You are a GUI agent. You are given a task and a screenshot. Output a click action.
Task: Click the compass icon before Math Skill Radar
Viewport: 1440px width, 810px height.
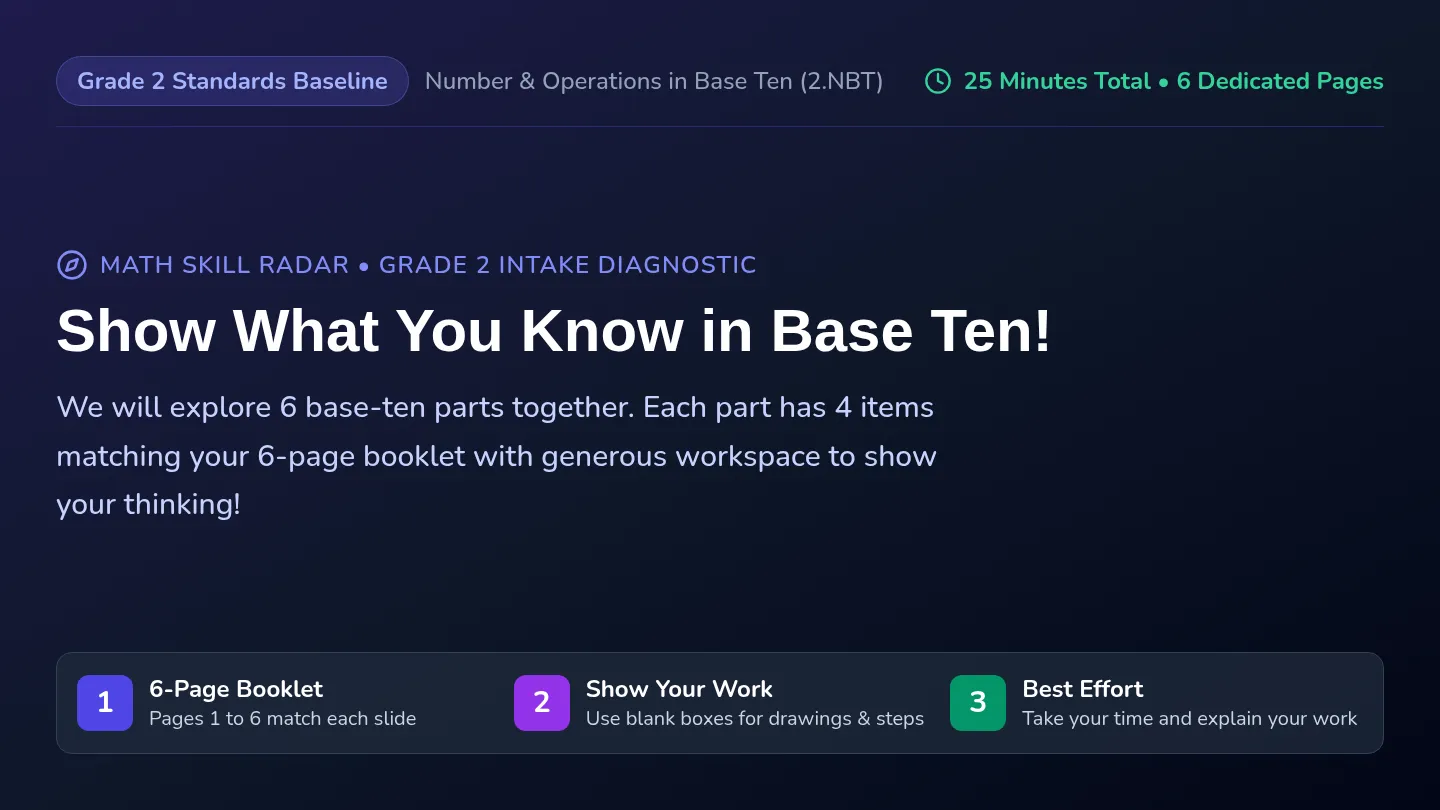point(71,265)
